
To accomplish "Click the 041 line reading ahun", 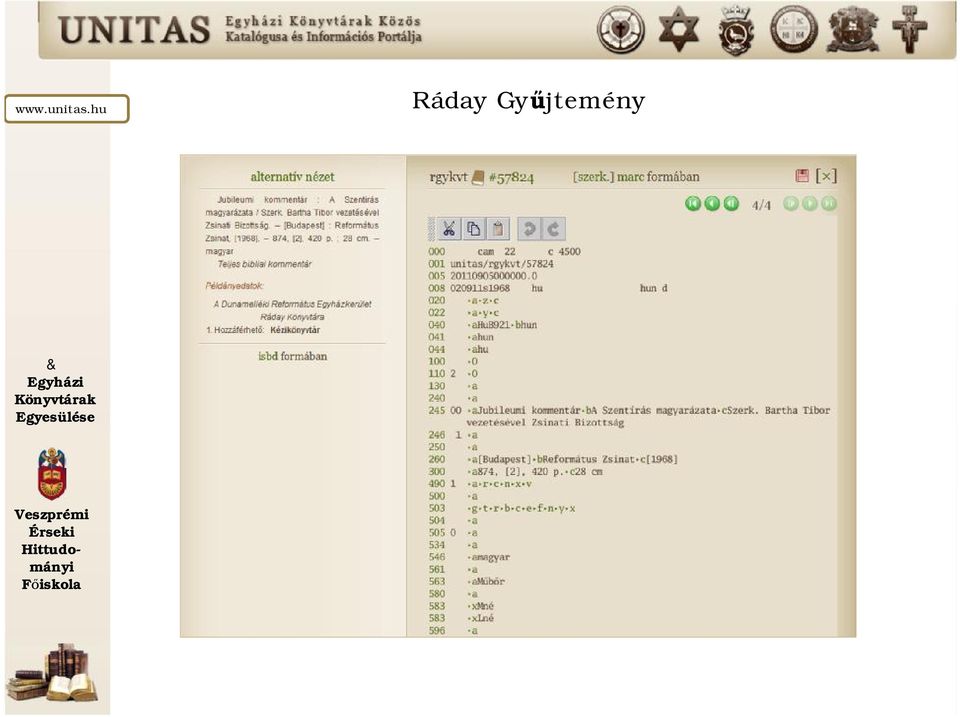I will (x=461, y=337).
